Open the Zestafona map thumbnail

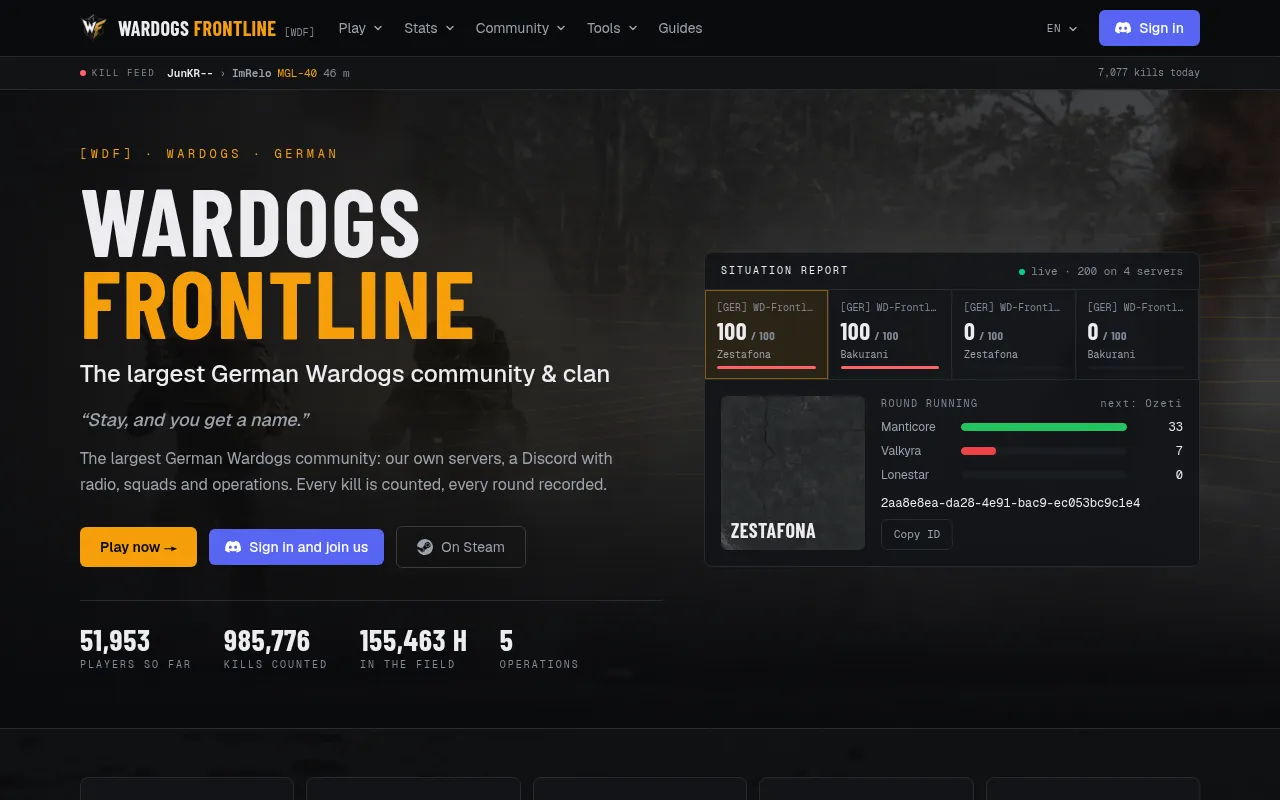click(793, 473)
